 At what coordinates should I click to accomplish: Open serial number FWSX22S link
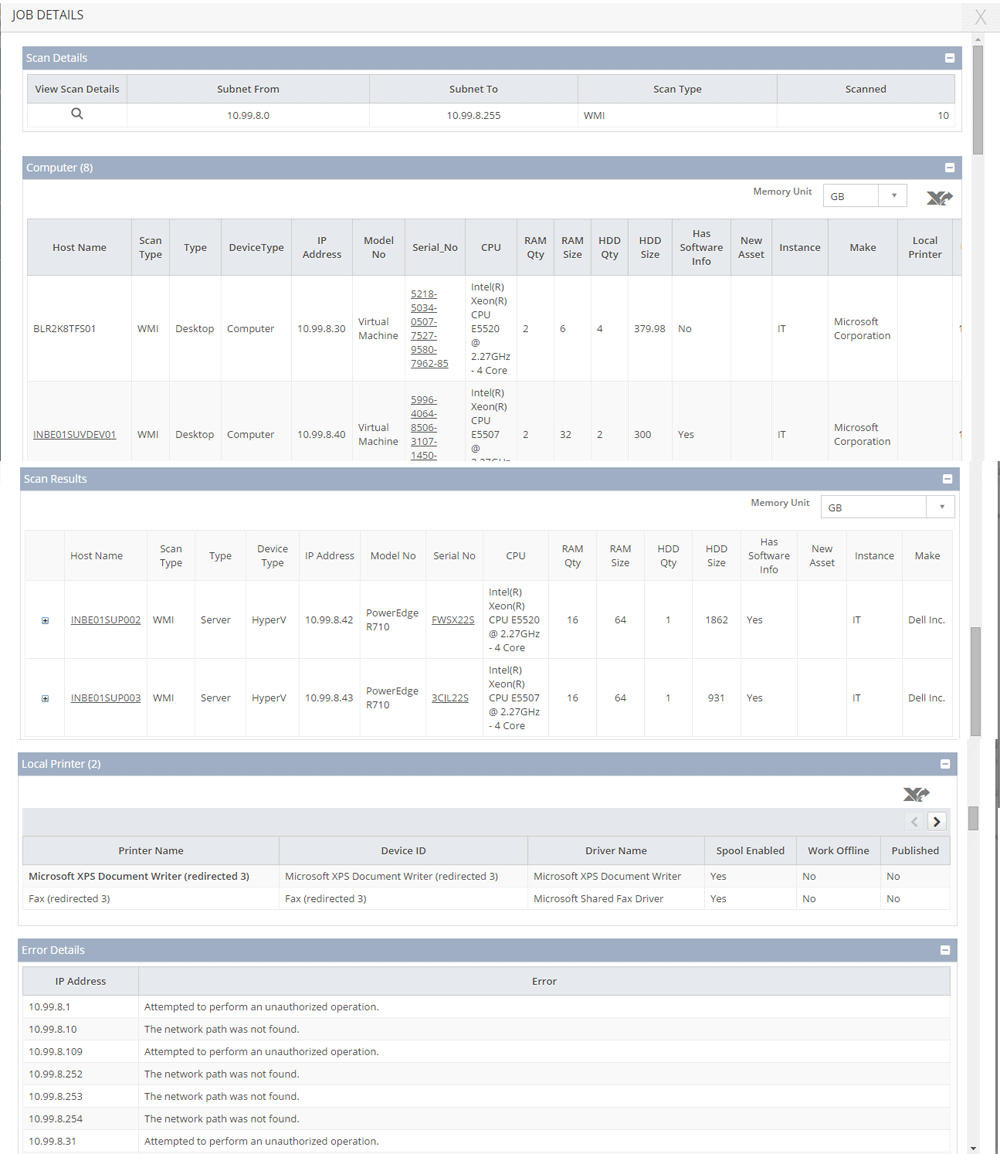point(453,620)
